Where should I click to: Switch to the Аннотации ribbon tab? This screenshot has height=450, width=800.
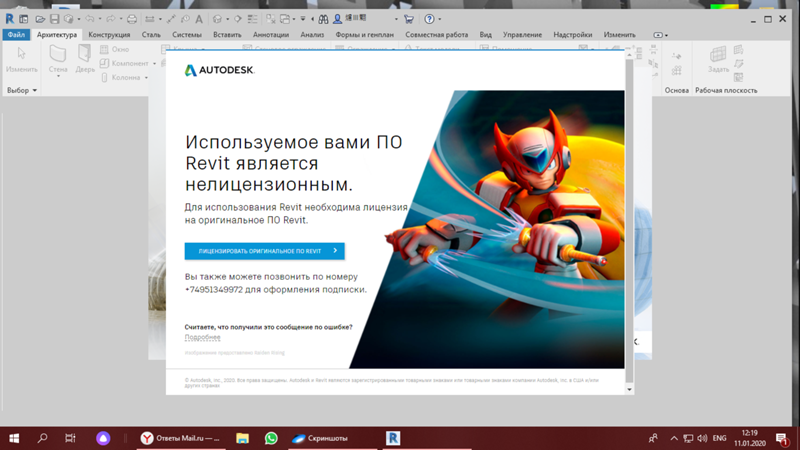(x=271, y=35)
